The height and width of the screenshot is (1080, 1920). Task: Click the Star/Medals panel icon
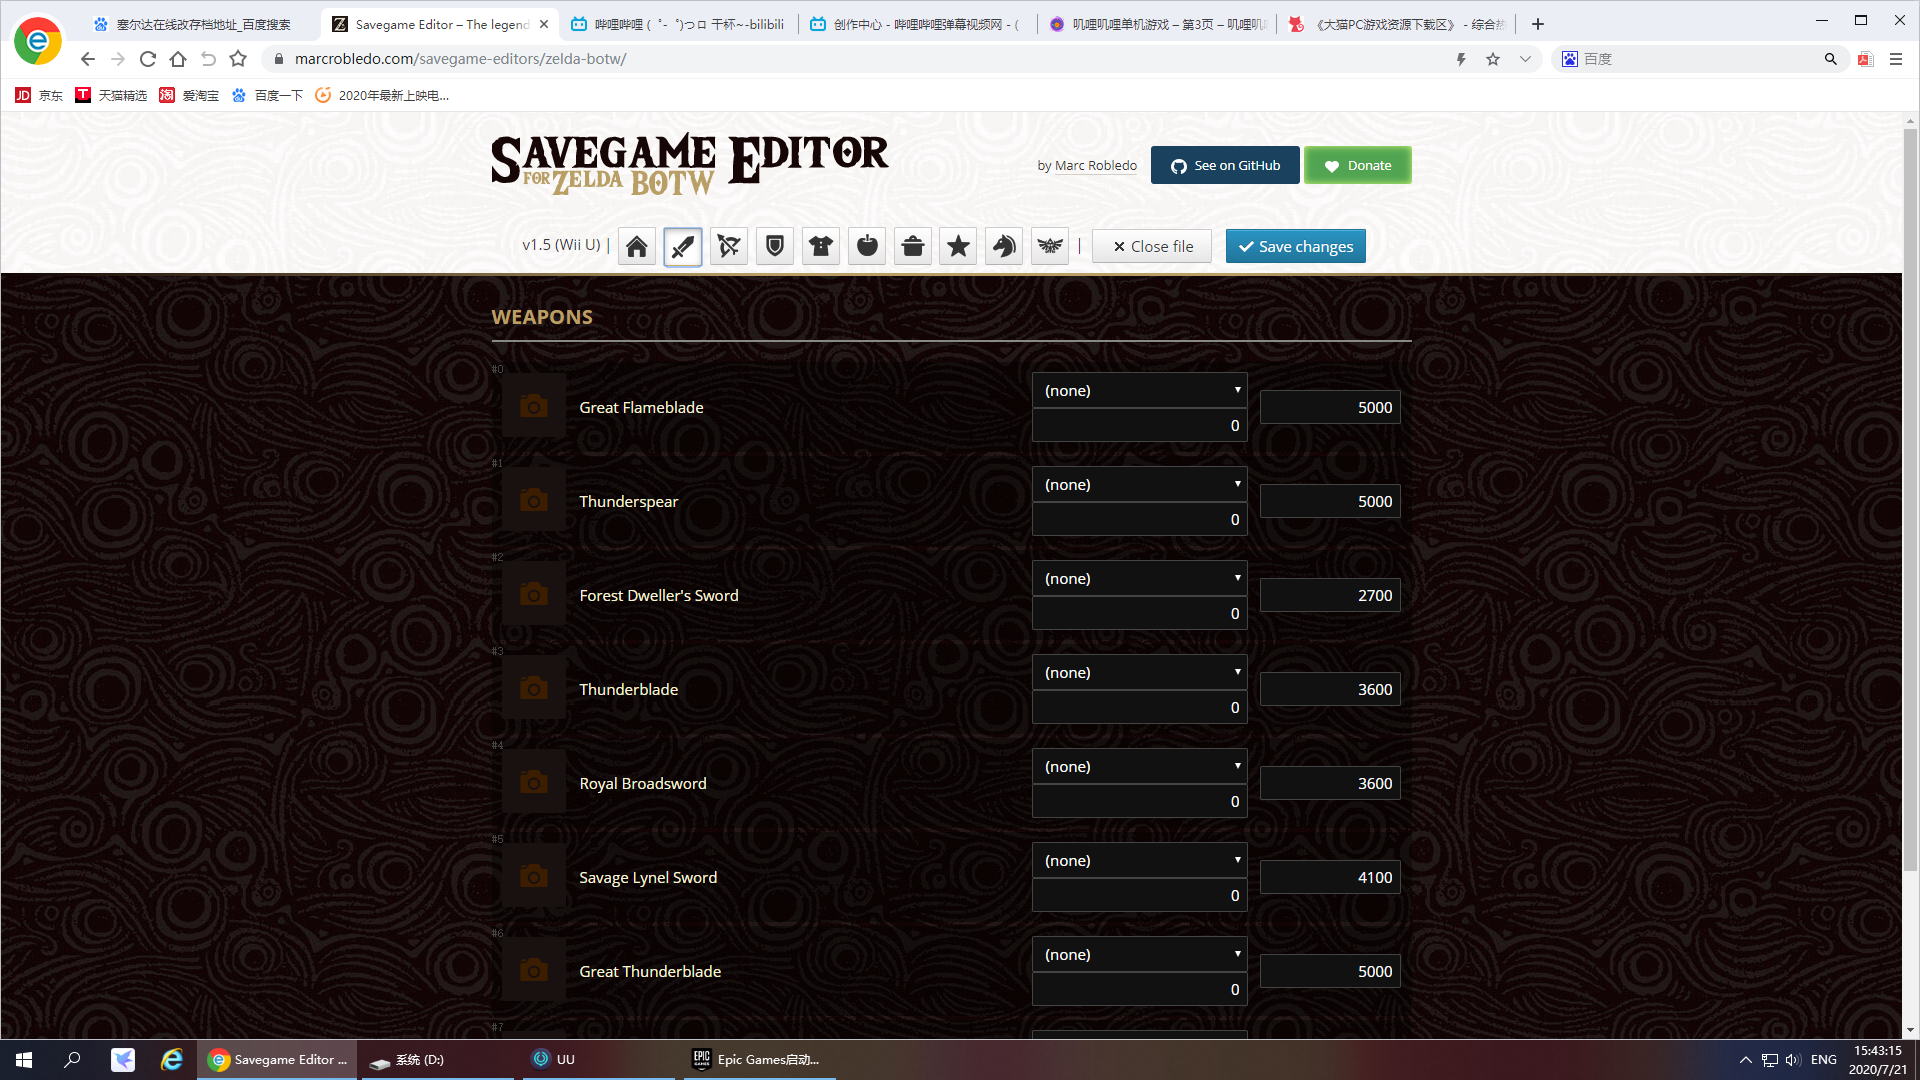pyautogui.click(x=959, y=247)
